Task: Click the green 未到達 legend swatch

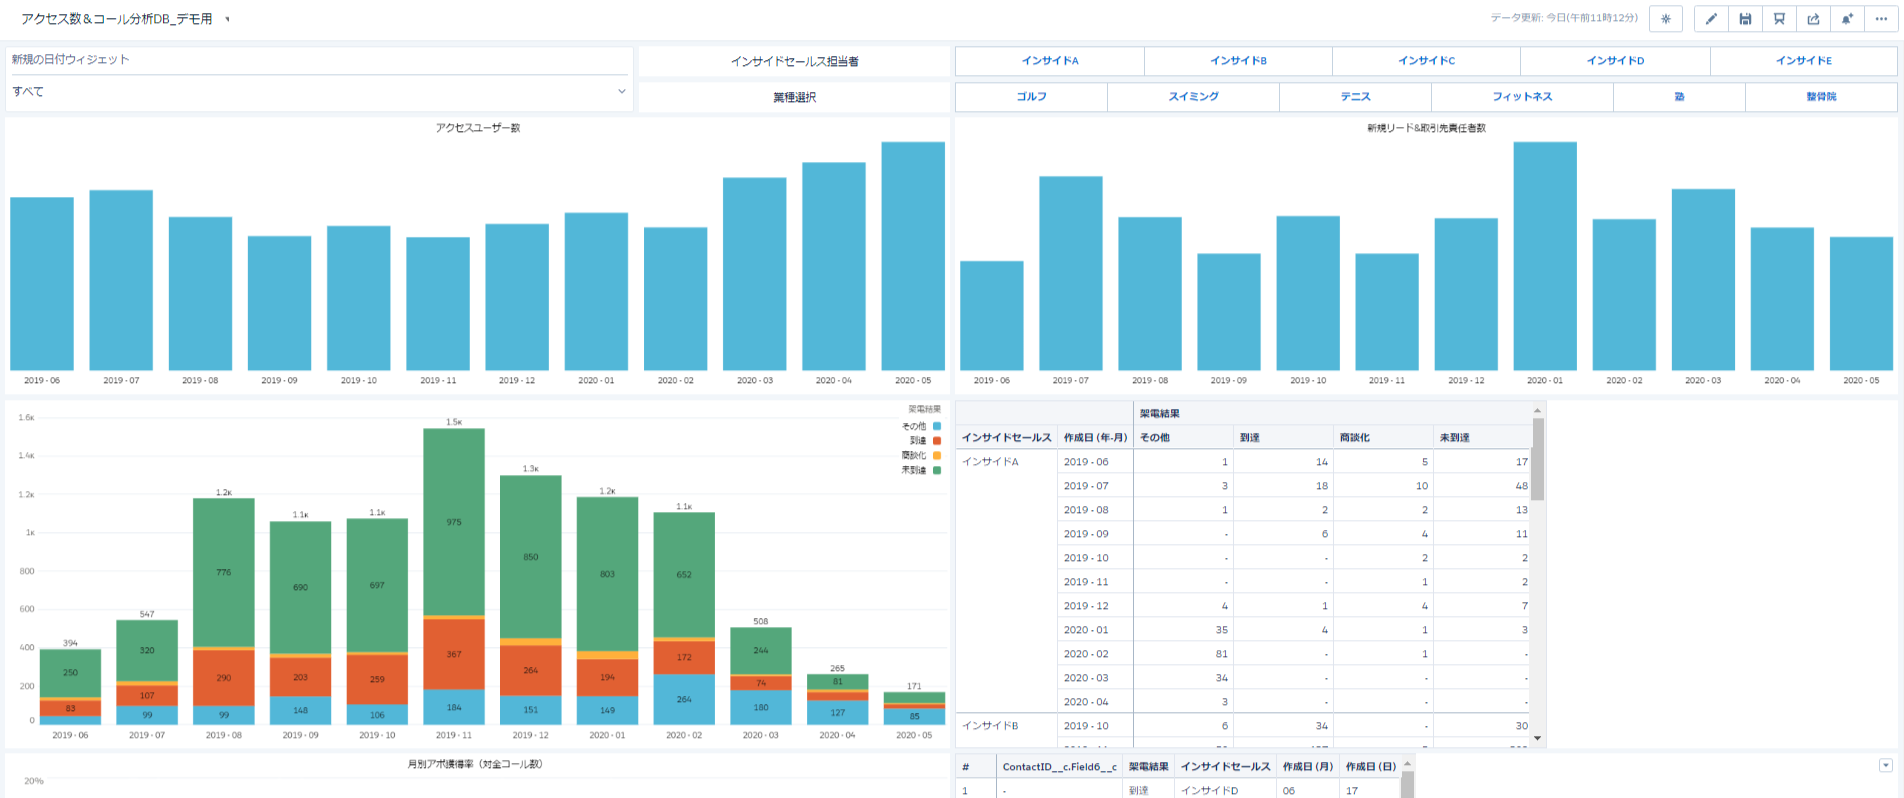Action: pyautogui.click(x=937, y=470)
